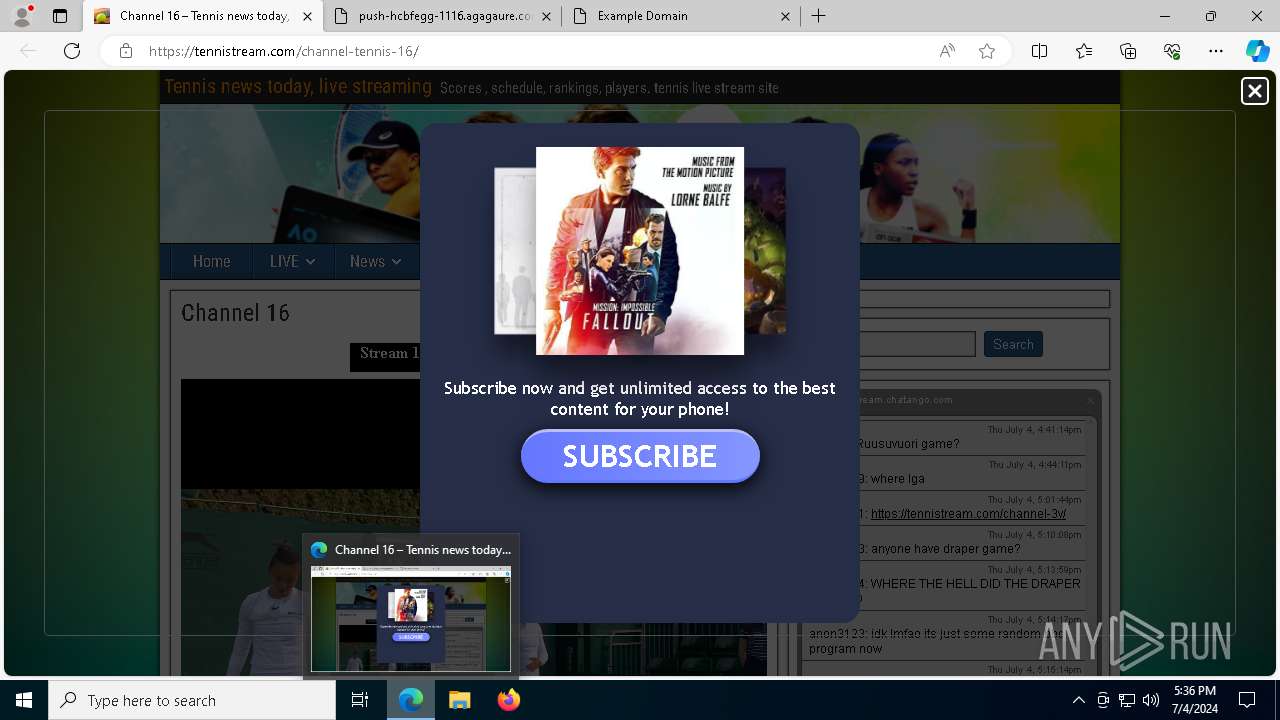Close the Example Domain tab
Image resolution: width=1280 pixels, height=720 pixels.
[785, 16]
